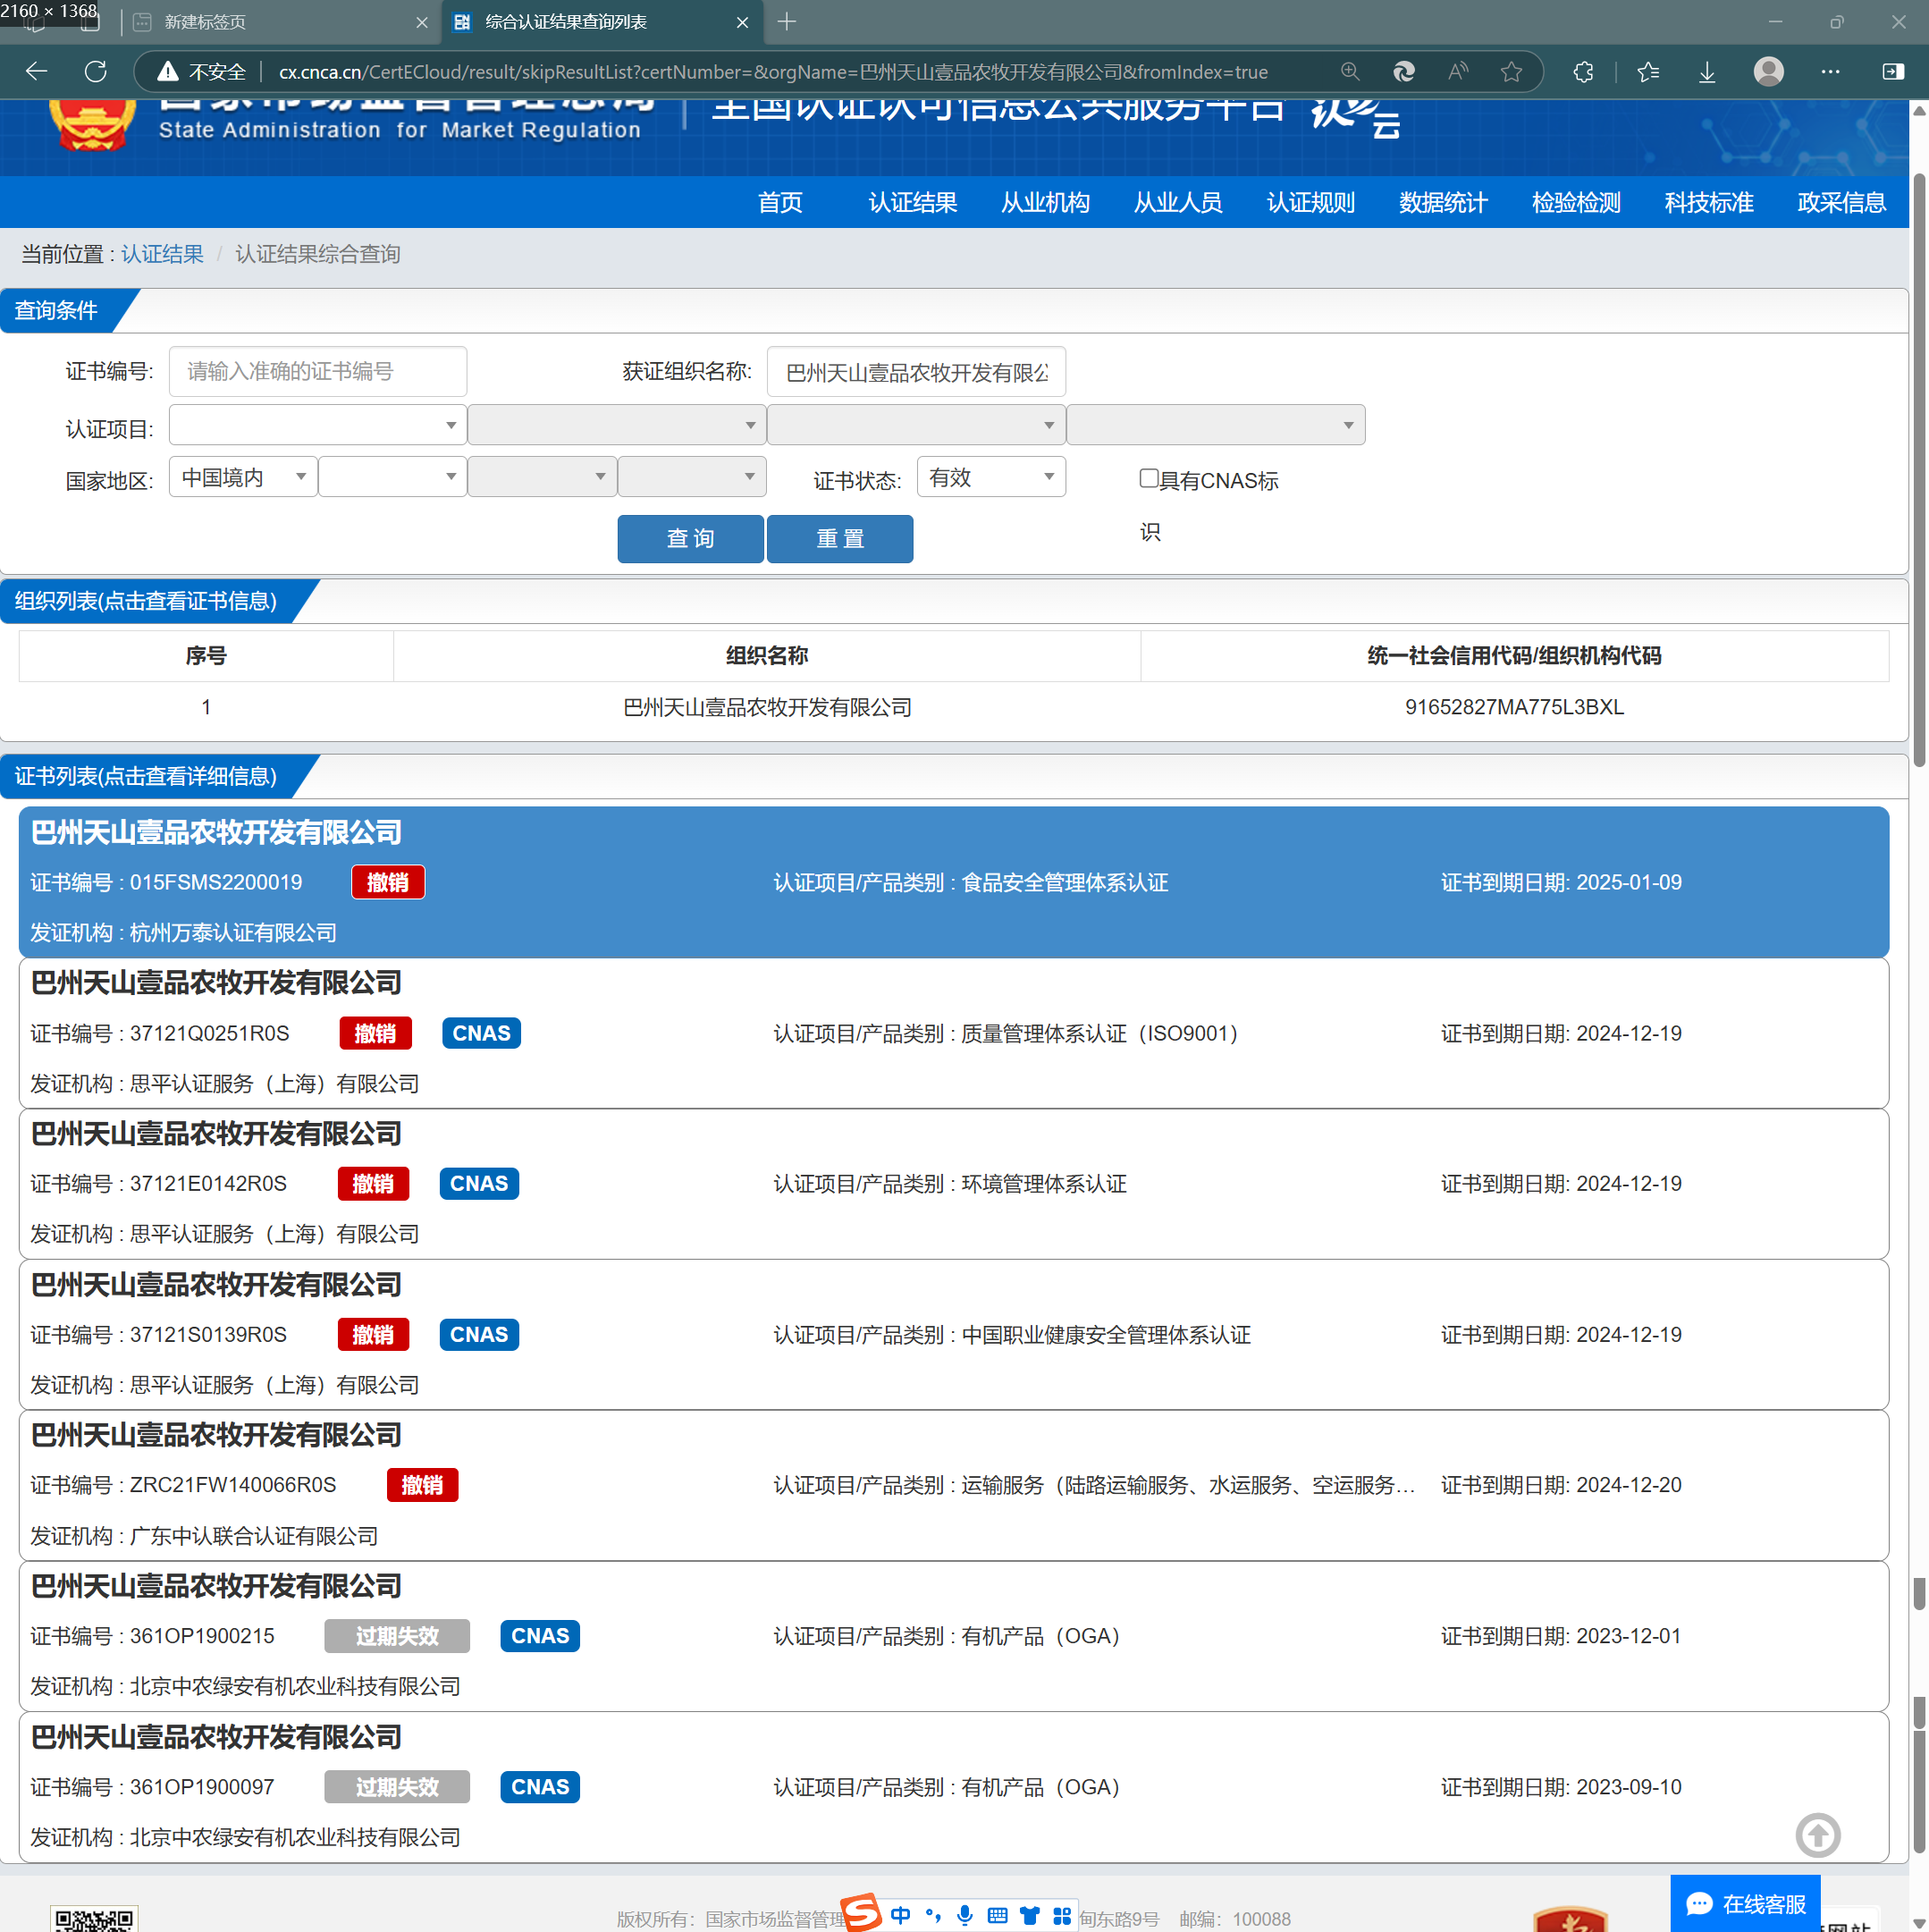Viewport: 1929px width, 1932px height.
Task: Toggle the Sogou 中 language mode icon
Action: (x=900, y=1914)
